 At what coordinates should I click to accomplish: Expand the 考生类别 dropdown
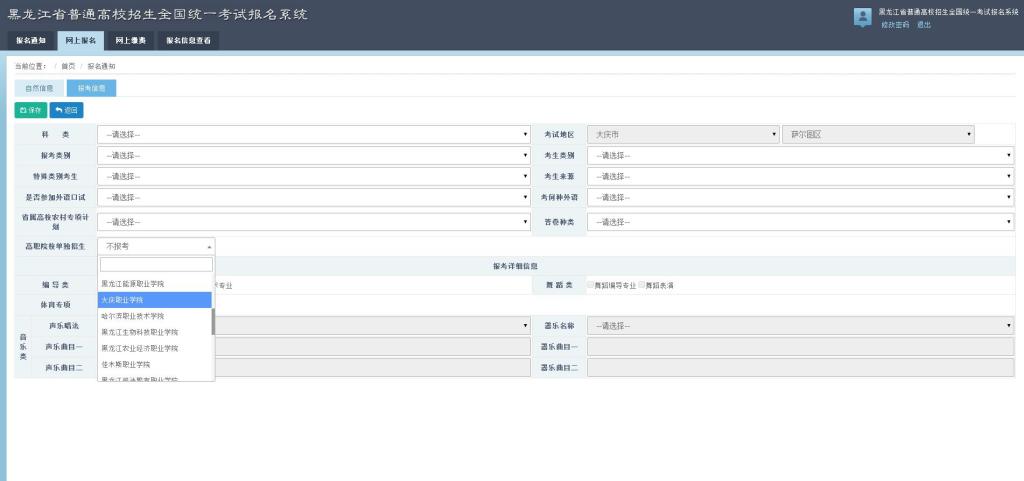[800, 155]
